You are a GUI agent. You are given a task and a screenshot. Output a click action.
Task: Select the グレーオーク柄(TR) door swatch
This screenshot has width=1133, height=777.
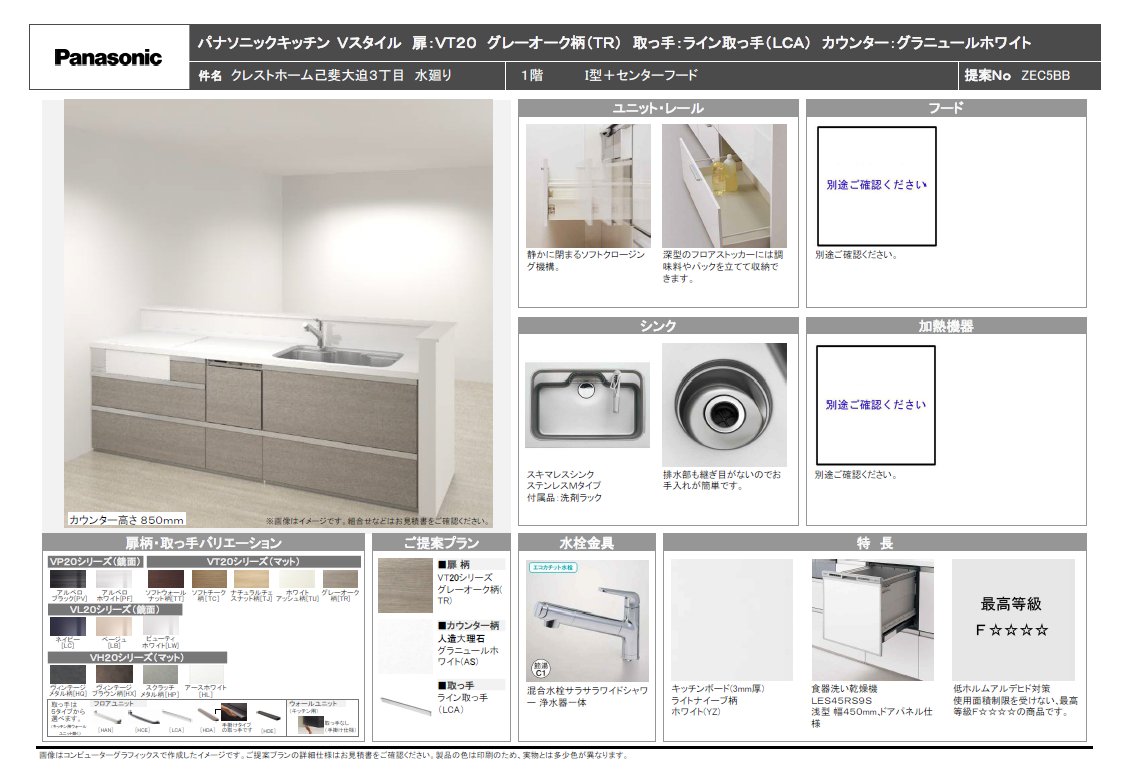point(340,580)
